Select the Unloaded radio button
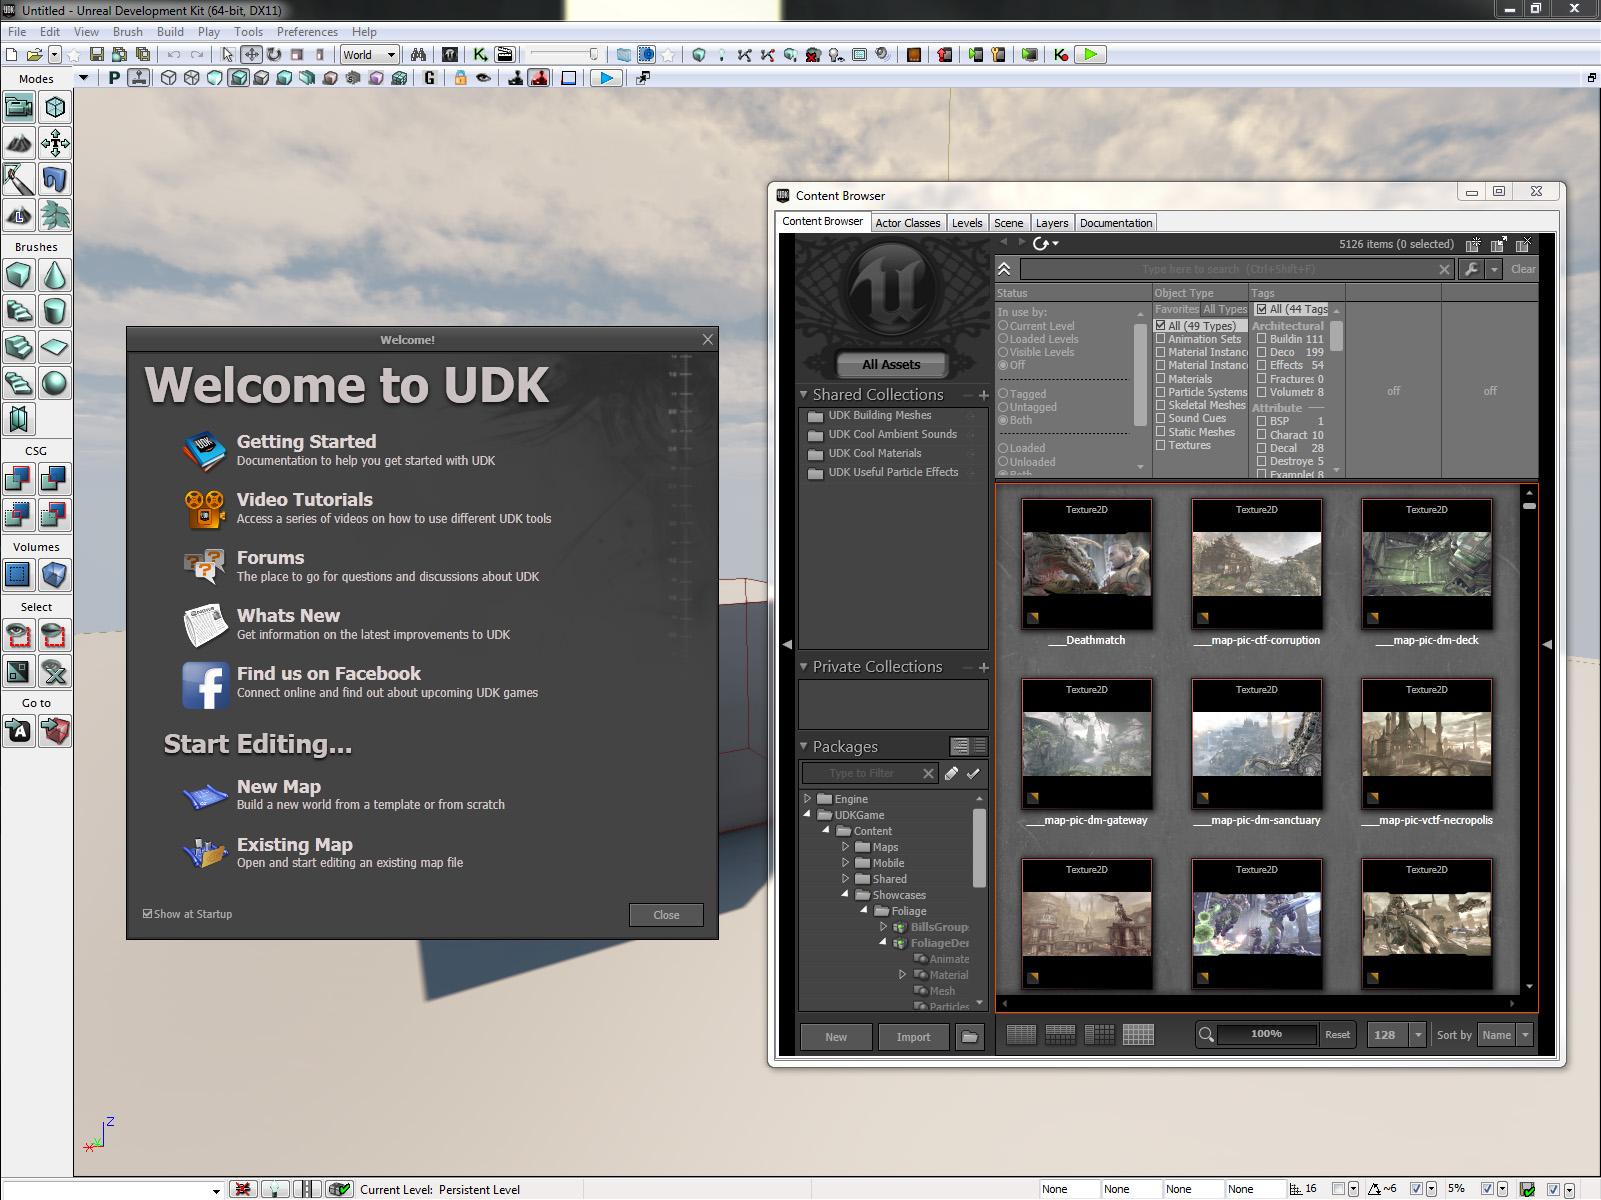 pyautogui.click(x=1003, y=462)
